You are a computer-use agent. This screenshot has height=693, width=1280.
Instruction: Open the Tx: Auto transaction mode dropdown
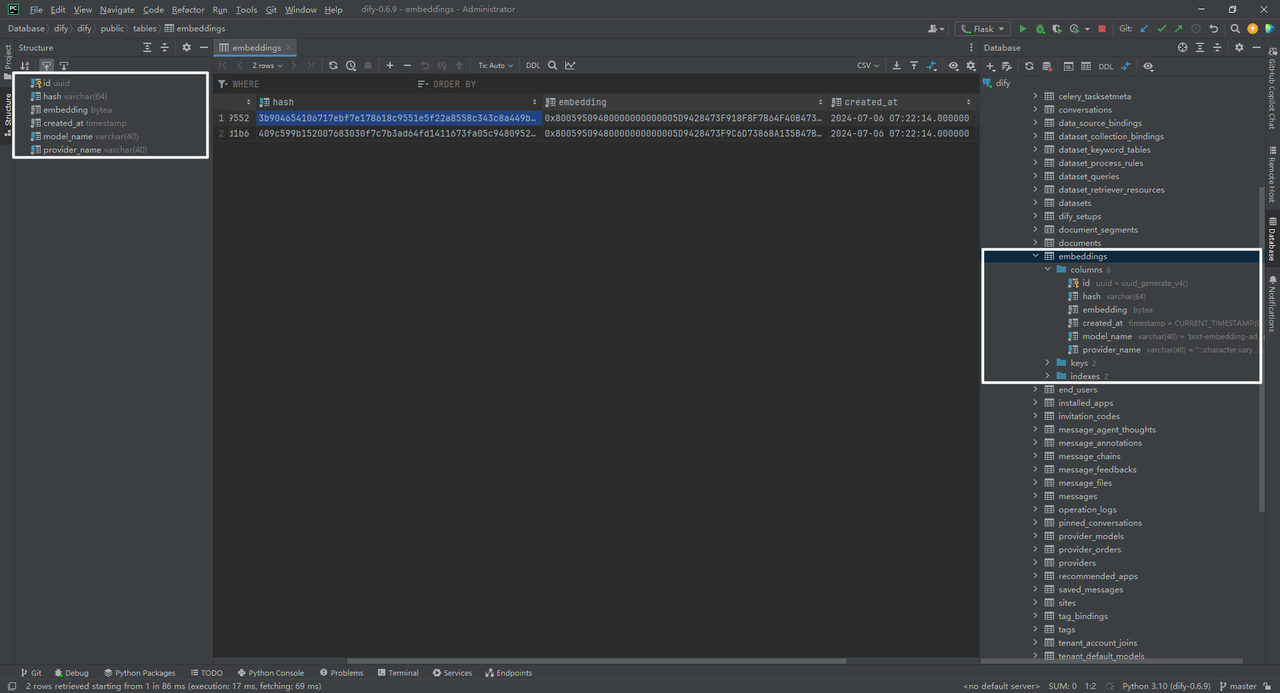[x=495, y=65]
